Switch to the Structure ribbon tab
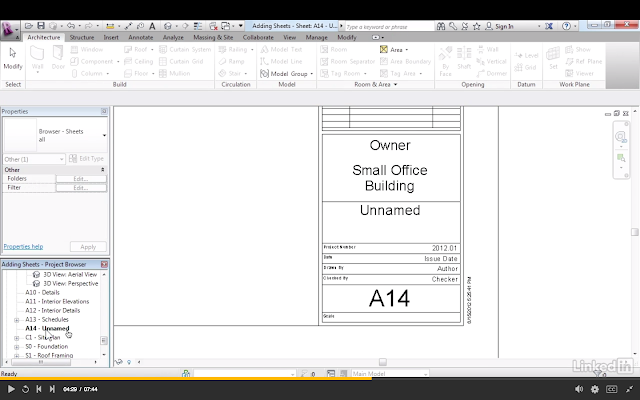640x400 pixels. coord(82,37)
